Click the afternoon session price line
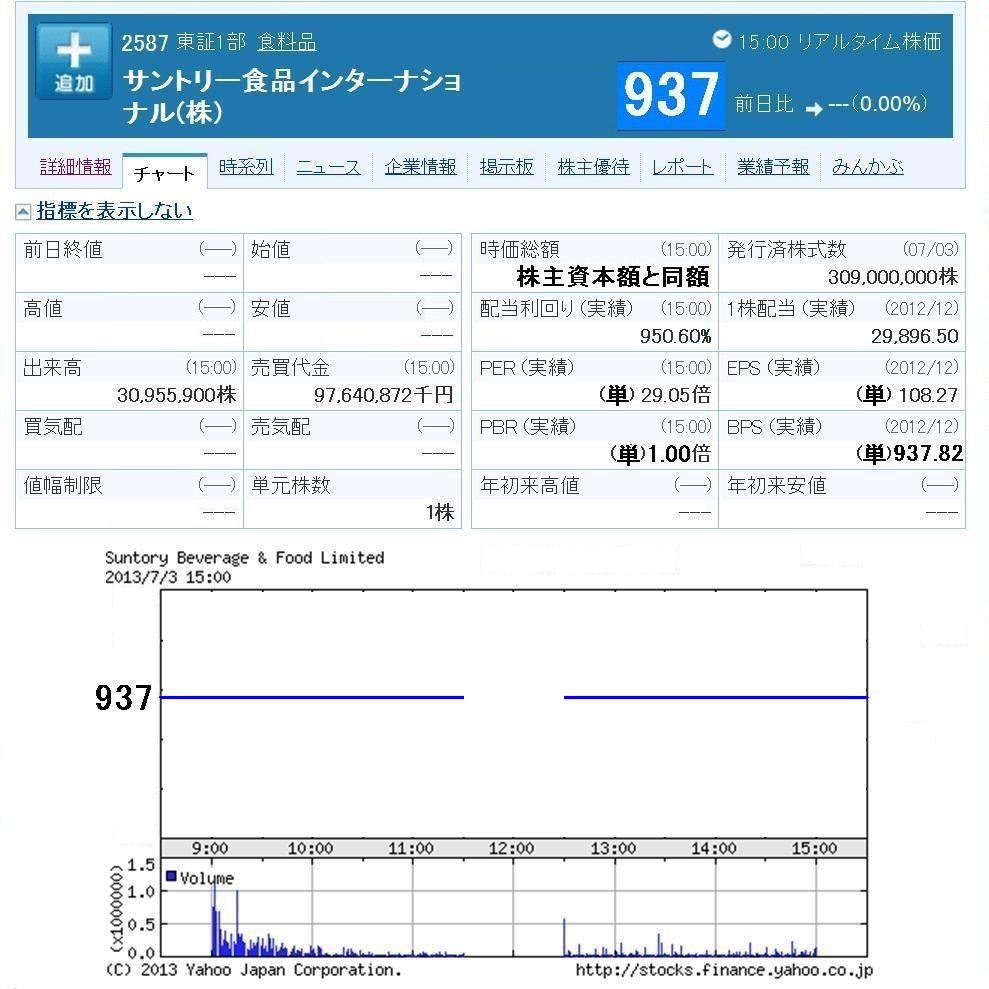The width and height of the screenshot is (989, 989). point(716,697)
